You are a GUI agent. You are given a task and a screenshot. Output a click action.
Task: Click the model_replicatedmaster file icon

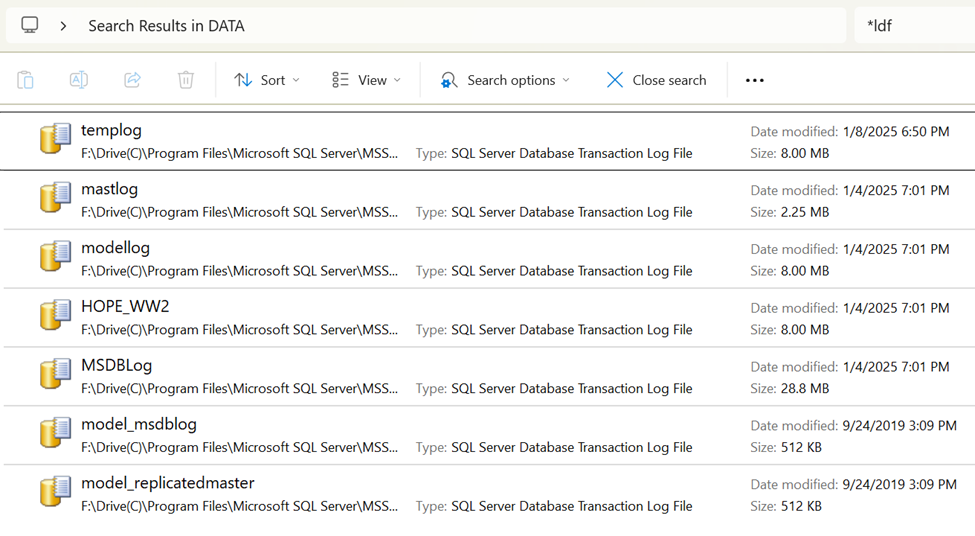pos(55,493)
